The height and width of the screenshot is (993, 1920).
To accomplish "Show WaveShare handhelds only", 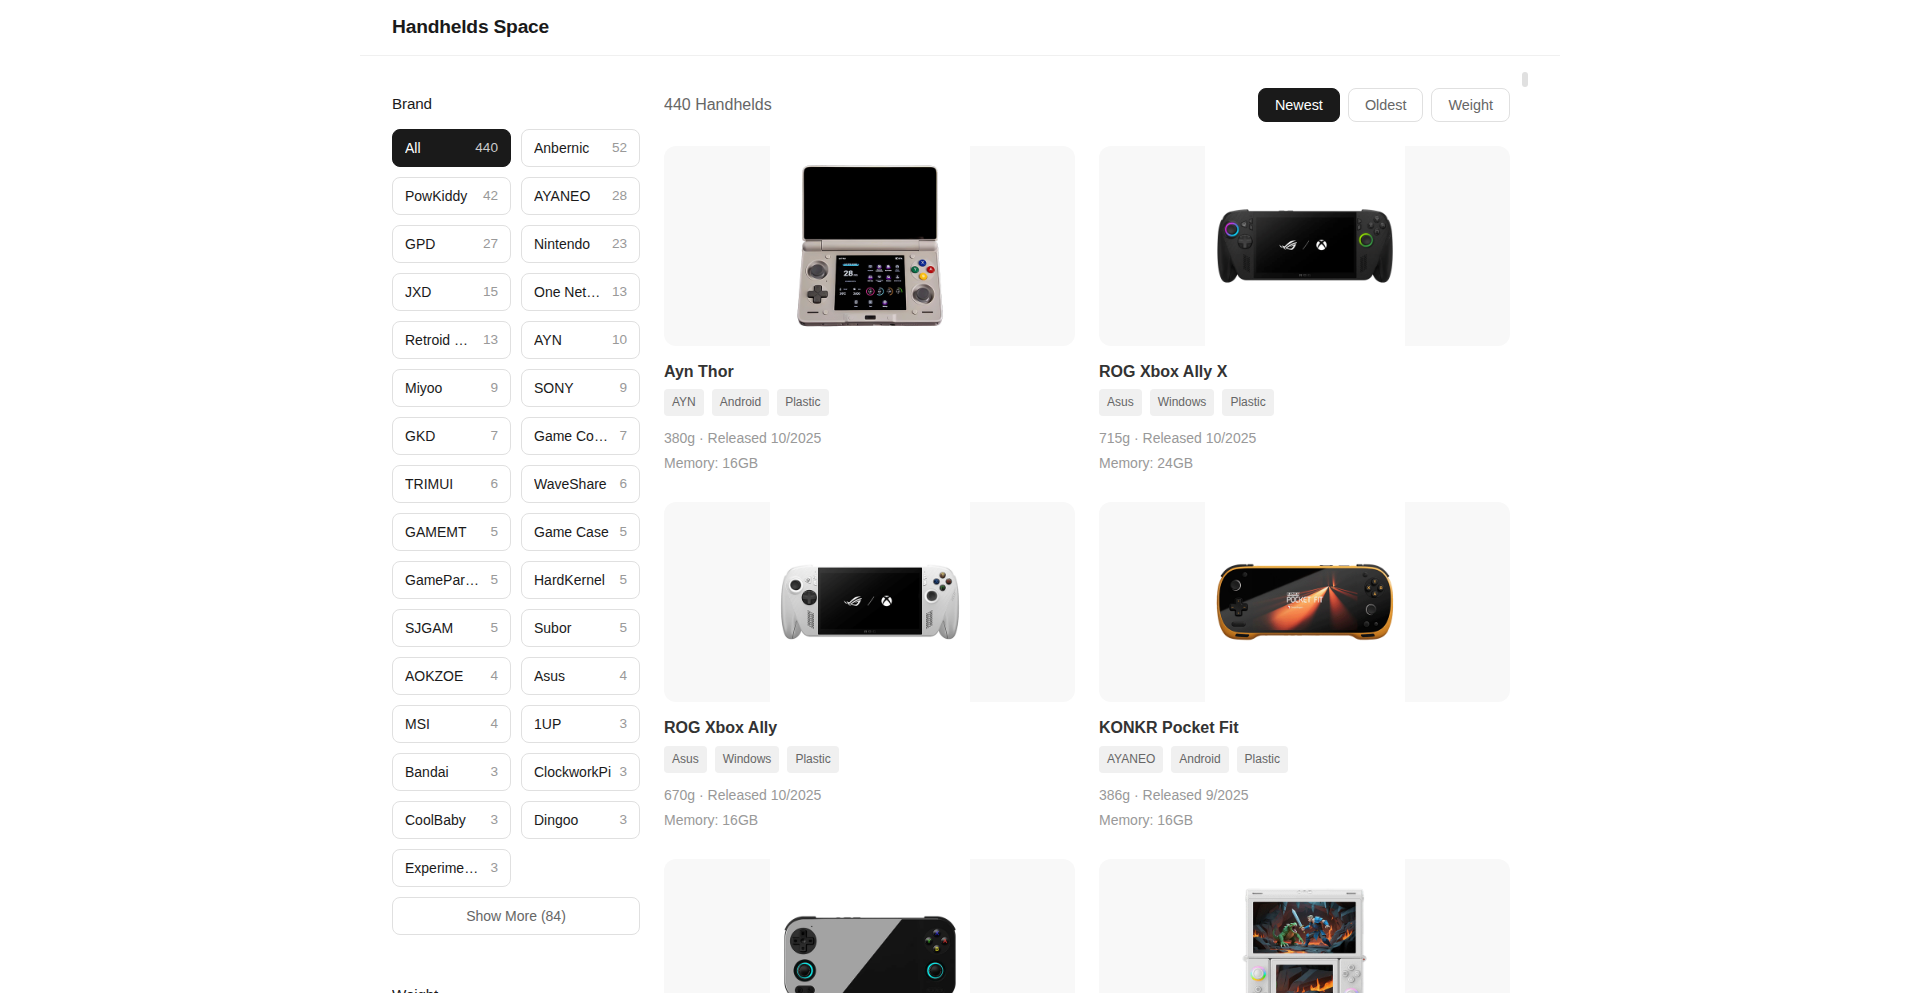I will 580,484.
